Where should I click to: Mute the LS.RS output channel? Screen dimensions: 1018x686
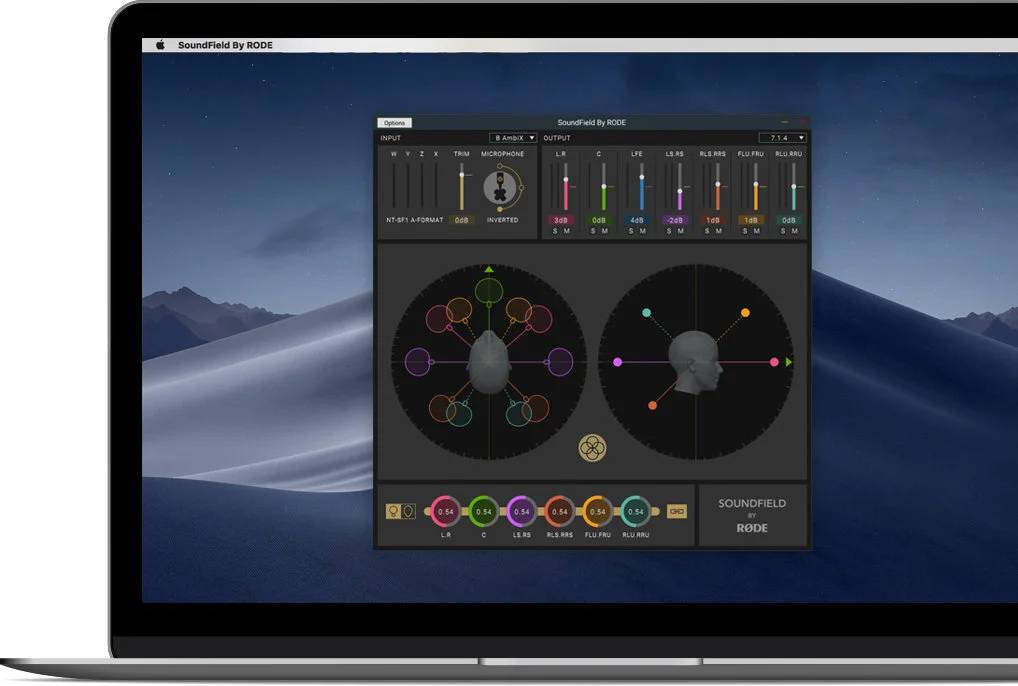(681, 231)
